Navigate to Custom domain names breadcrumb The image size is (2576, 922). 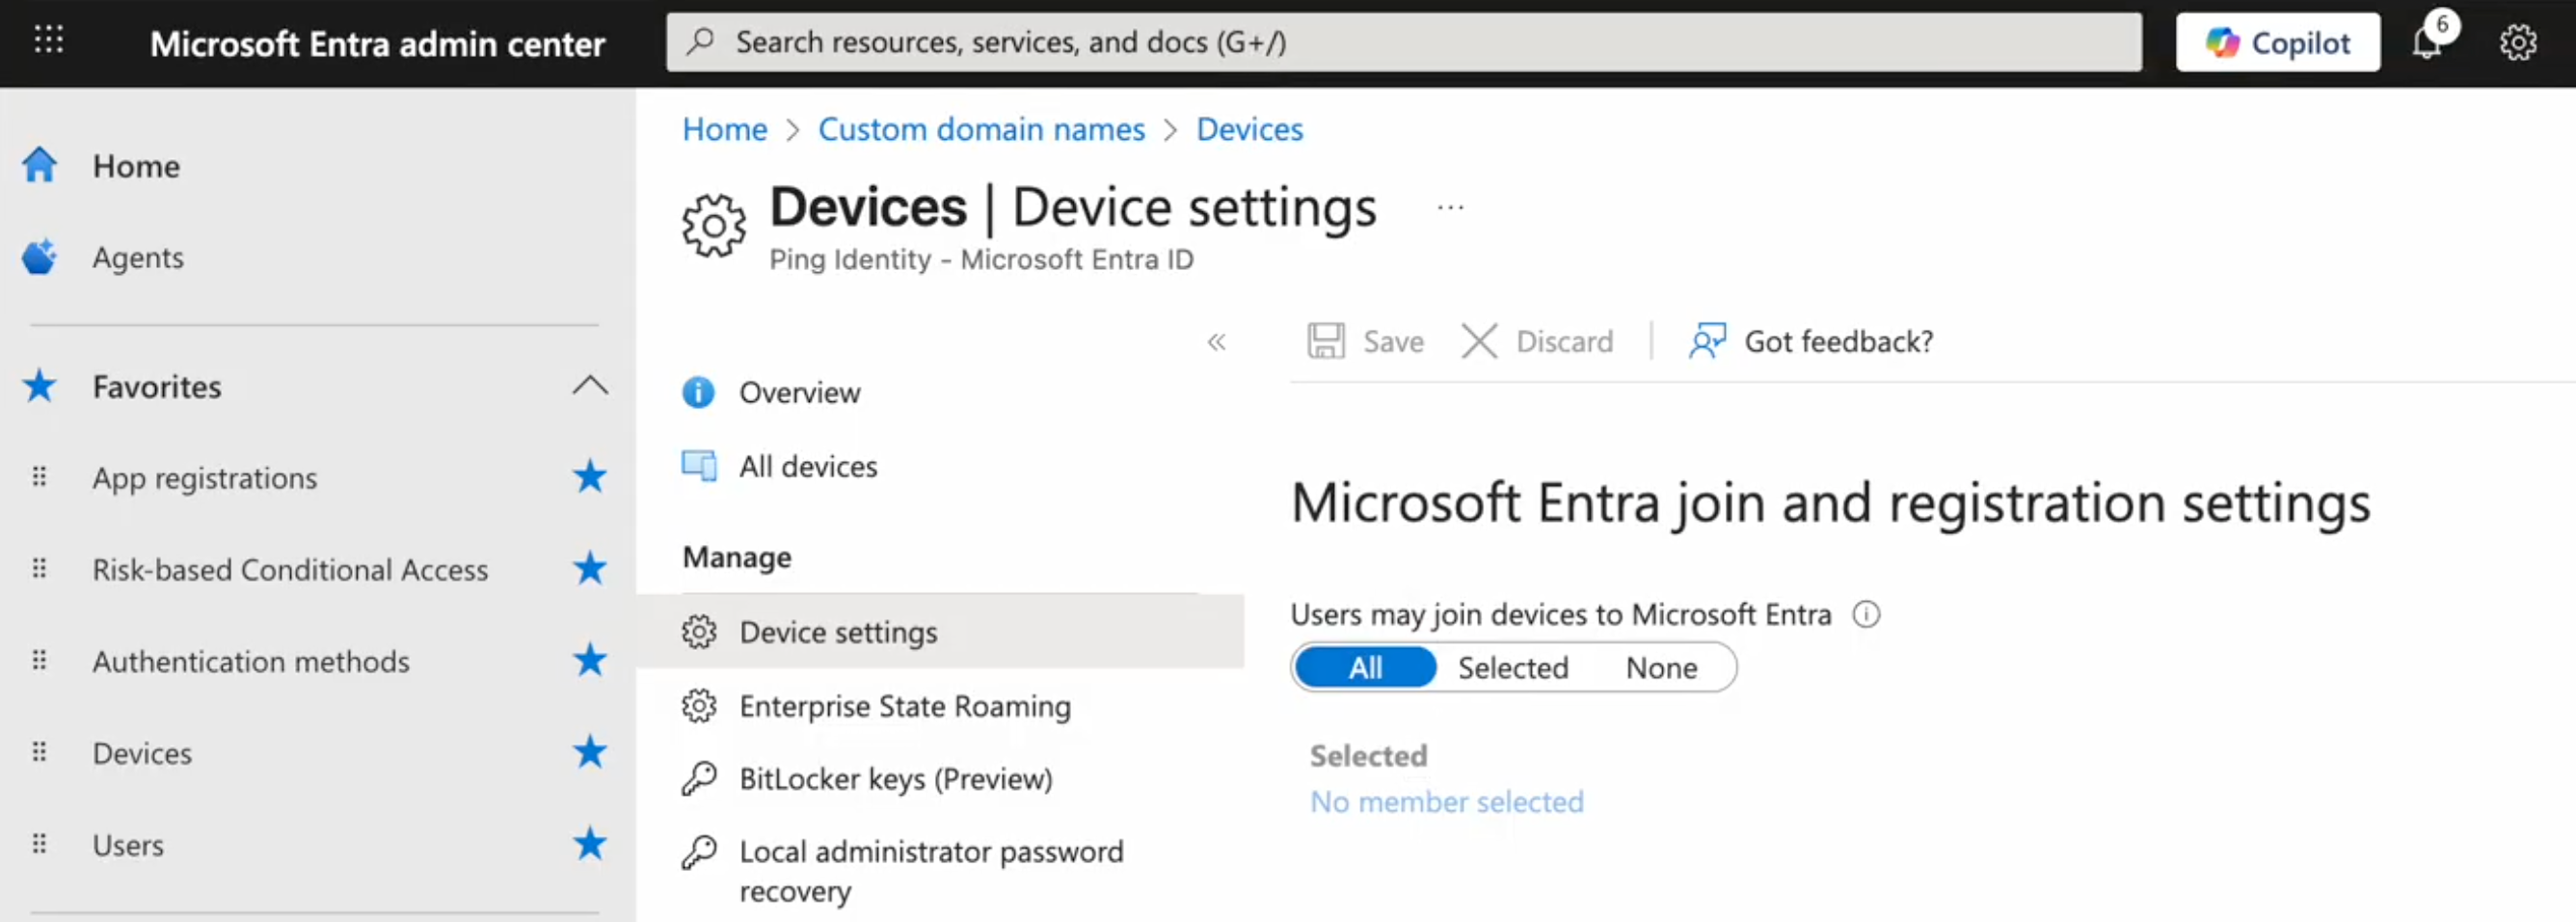(x=981, y=129)
